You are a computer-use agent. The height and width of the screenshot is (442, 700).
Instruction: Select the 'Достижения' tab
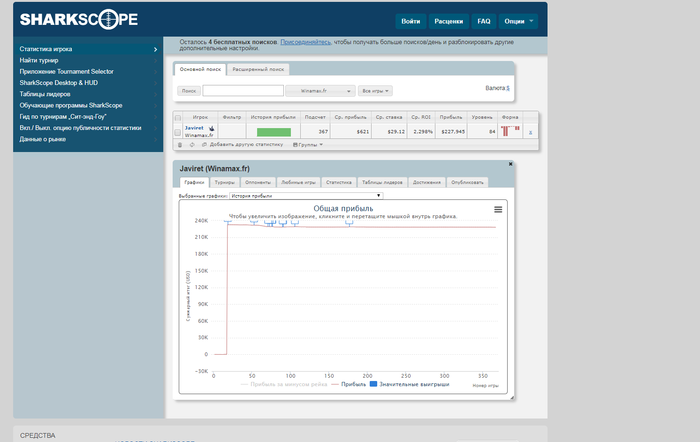(426, 182)
